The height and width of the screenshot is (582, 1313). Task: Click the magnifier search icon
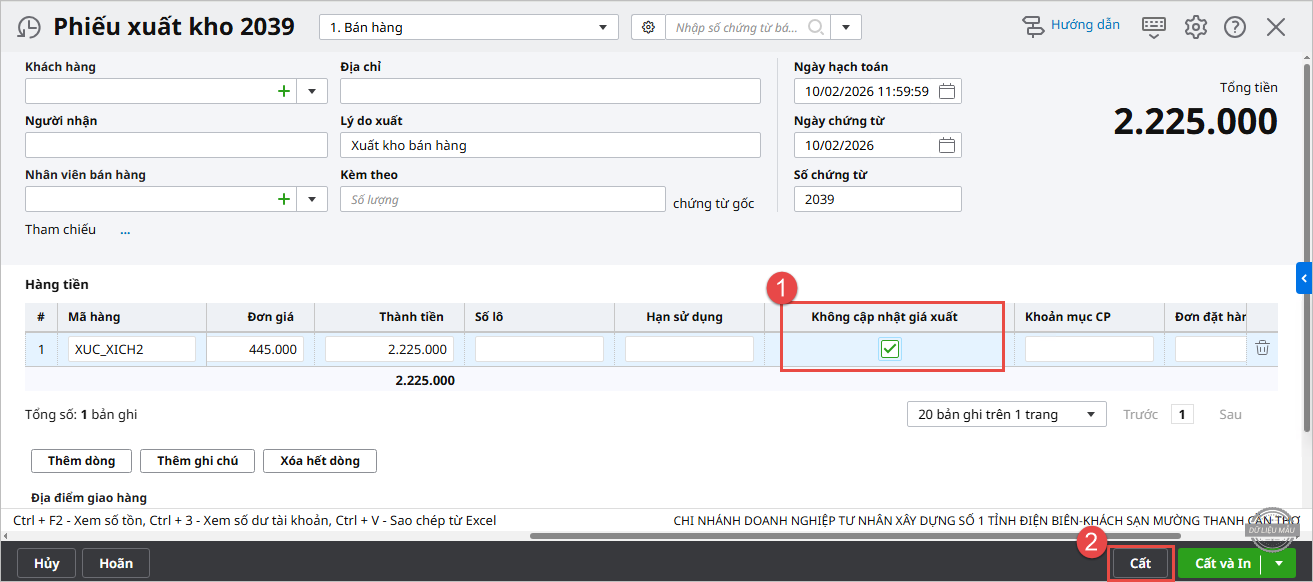(816, 27)
